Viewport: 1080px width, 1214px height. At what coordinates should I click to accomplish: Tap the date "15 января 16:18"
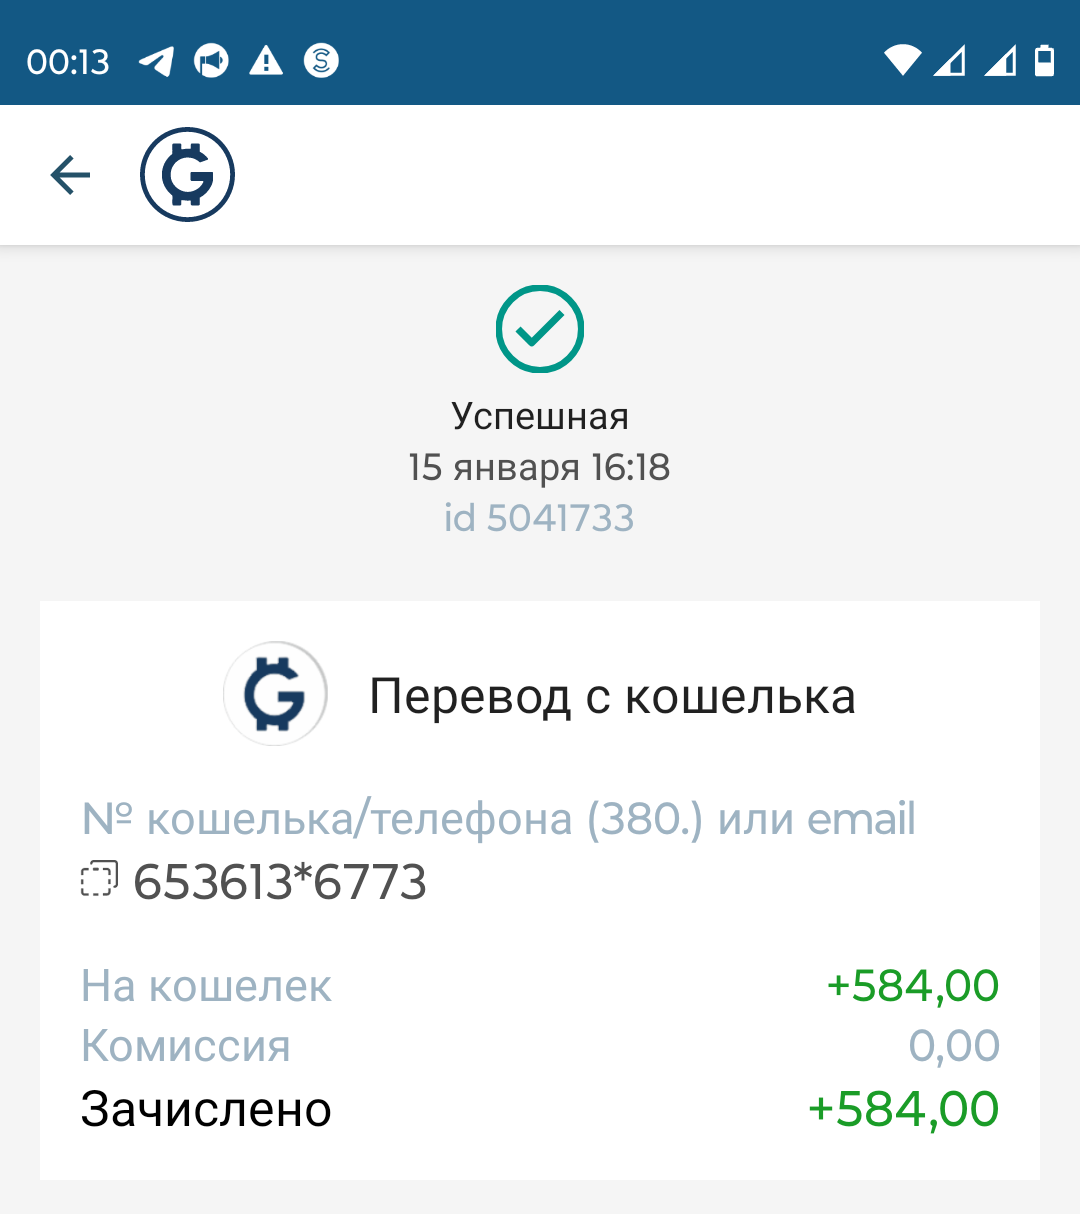coord(539,467)
